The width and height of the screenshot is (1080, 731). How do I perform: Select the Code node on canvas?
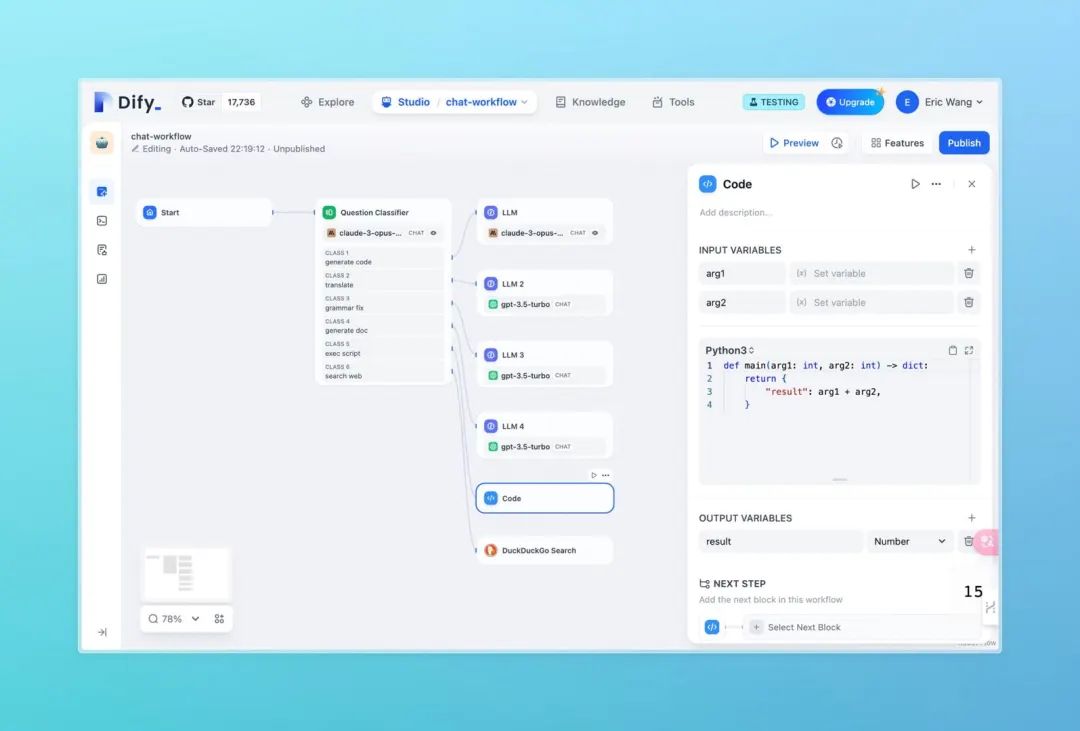coord(544,498)
